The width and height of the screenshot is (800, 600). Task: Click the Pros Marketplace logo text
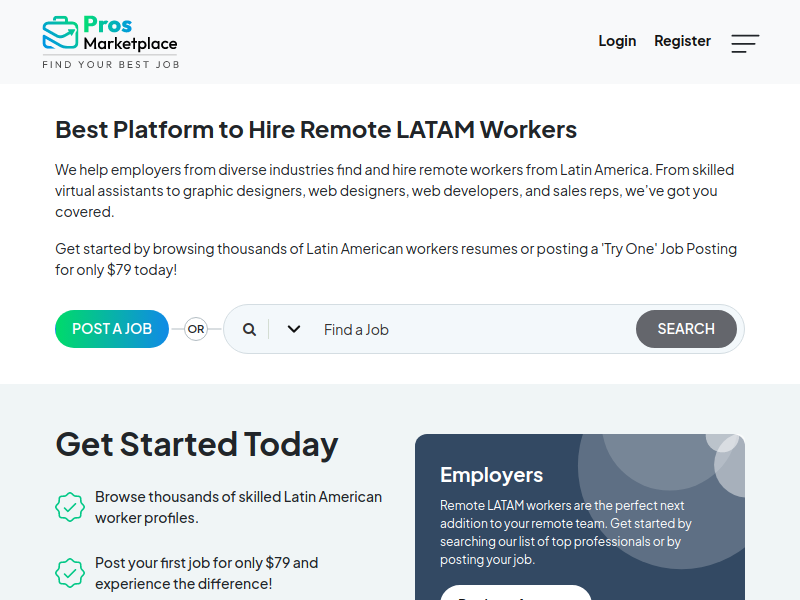pos(130,34)
